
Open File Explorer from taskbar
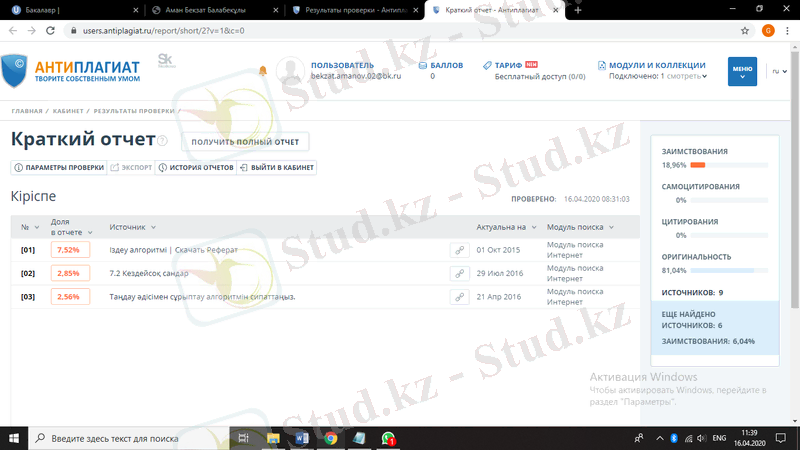[273, 438]
